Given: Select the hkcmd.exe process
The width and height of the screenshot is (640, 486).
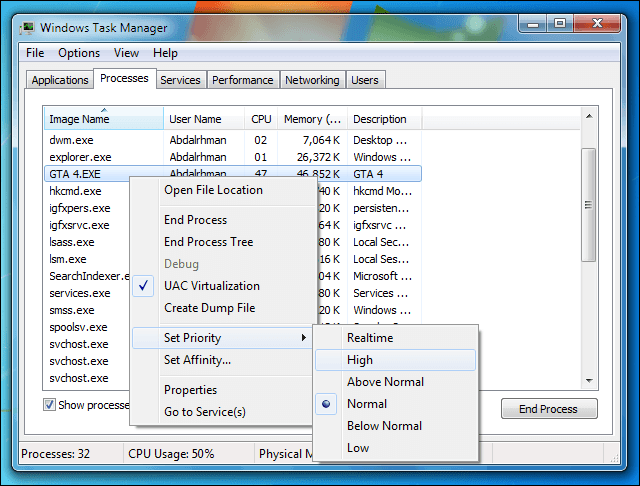Looking at the screenshot, I should 75,191.
